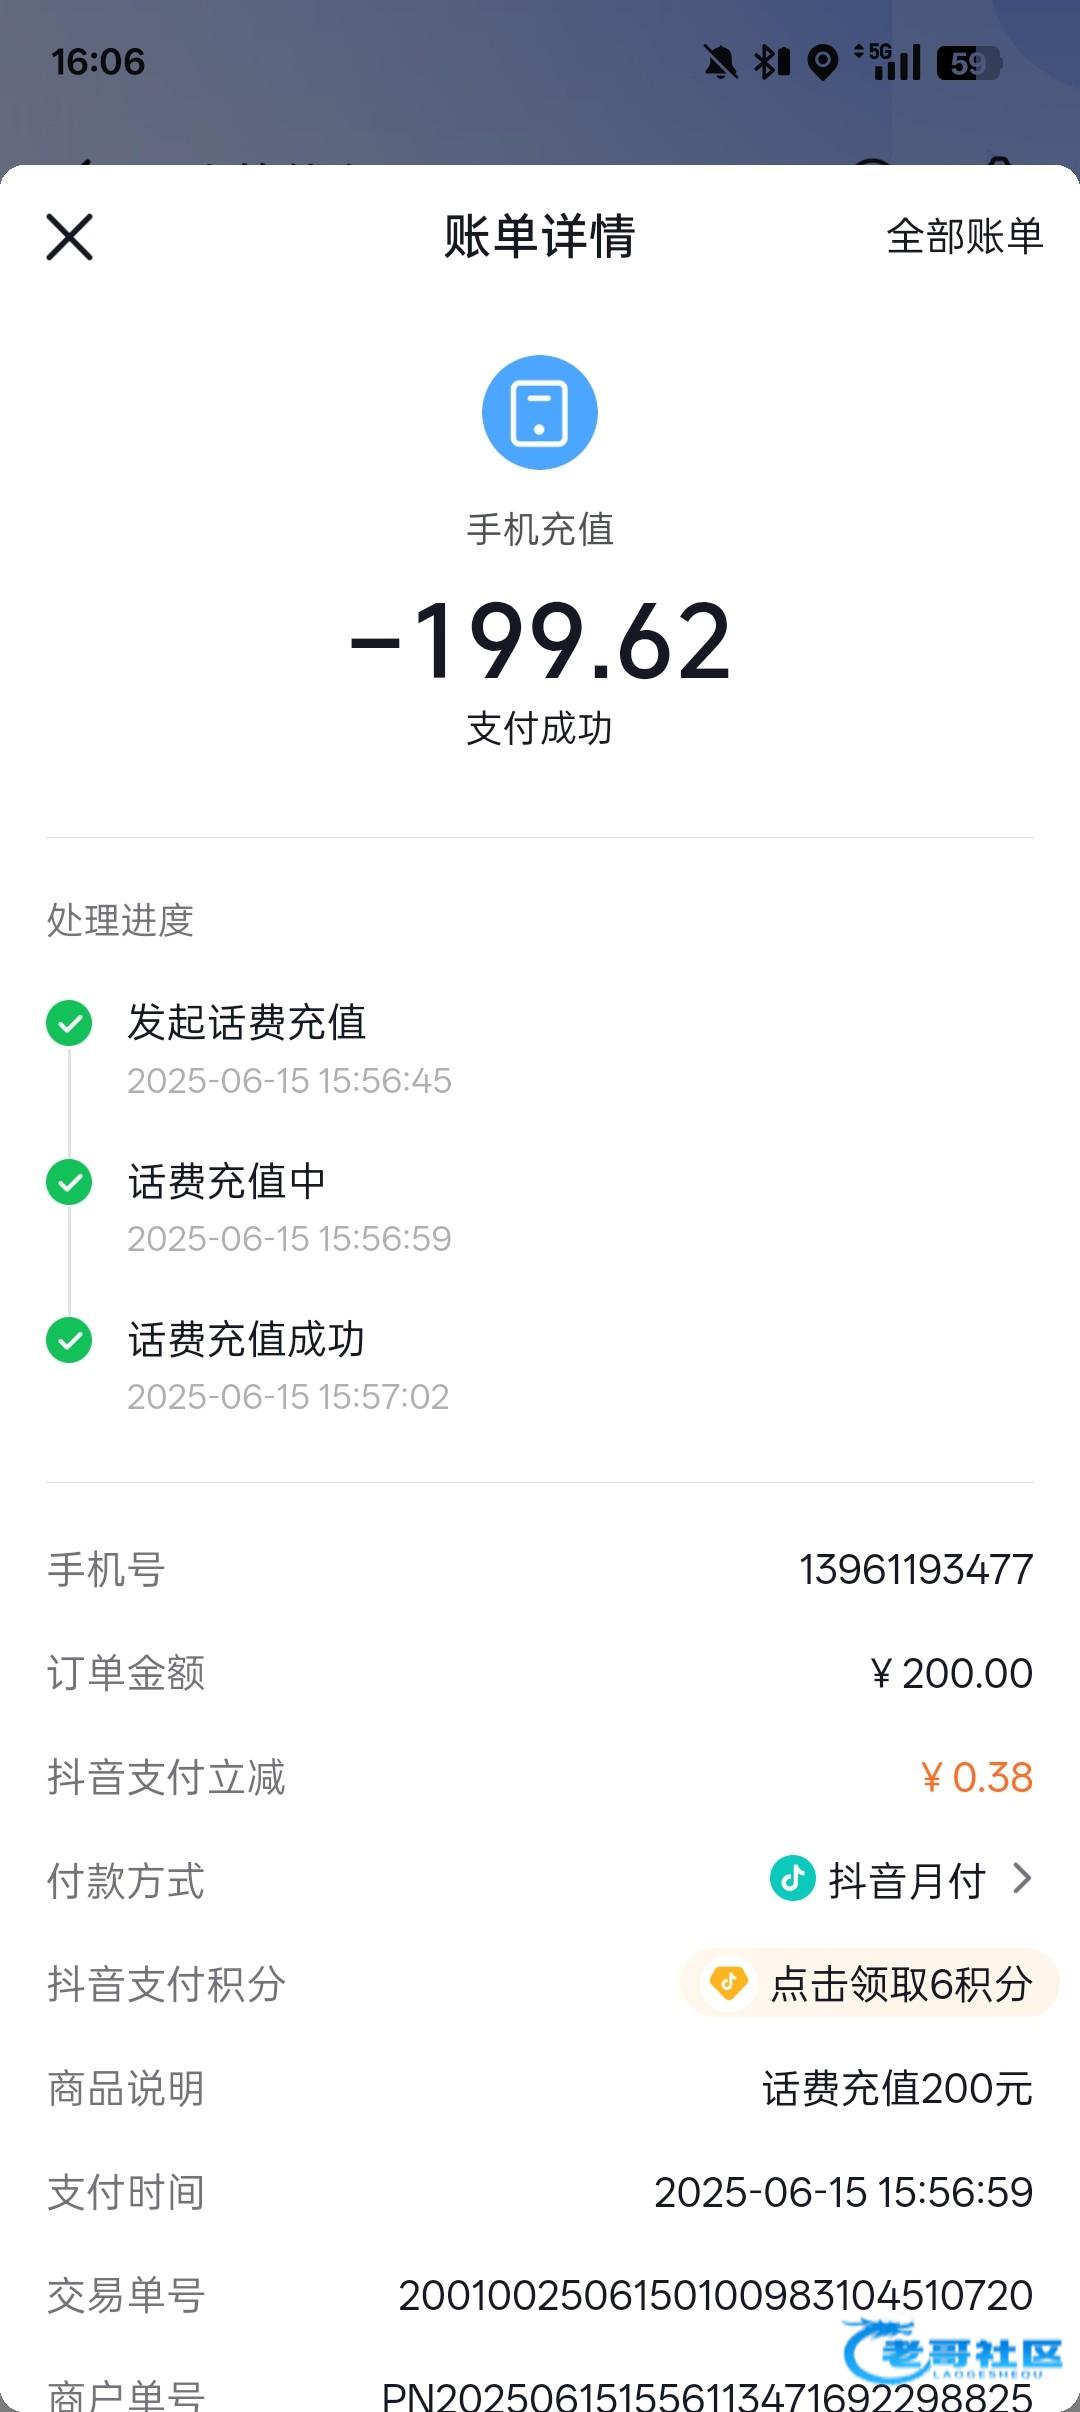Tap the 发起话费充值 green check icon
1080x2412 pixels.
(69, 1023)
